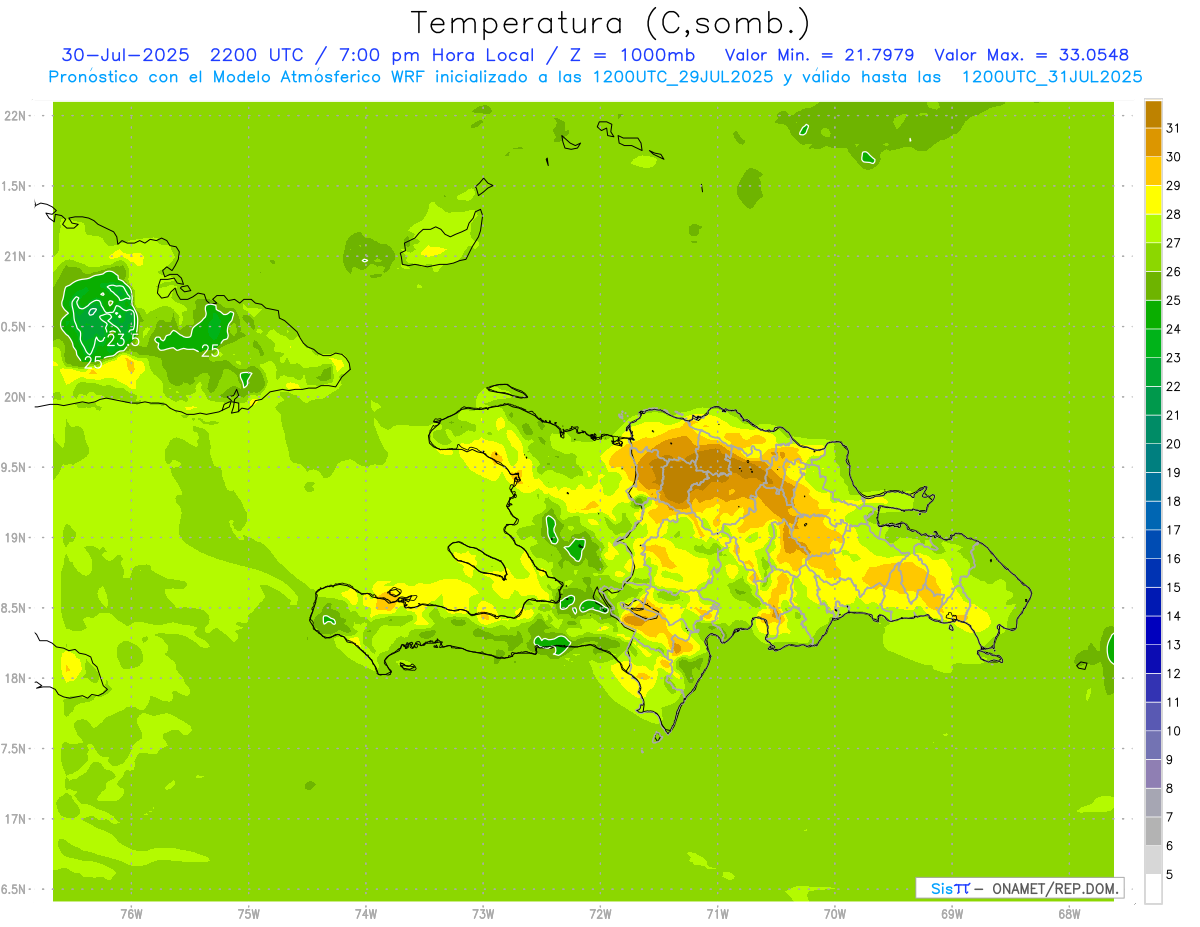The width and height of the screenshot is (1200, 927).
Task: Click the legend value '10'
Action: click(x=1173, y=731)
